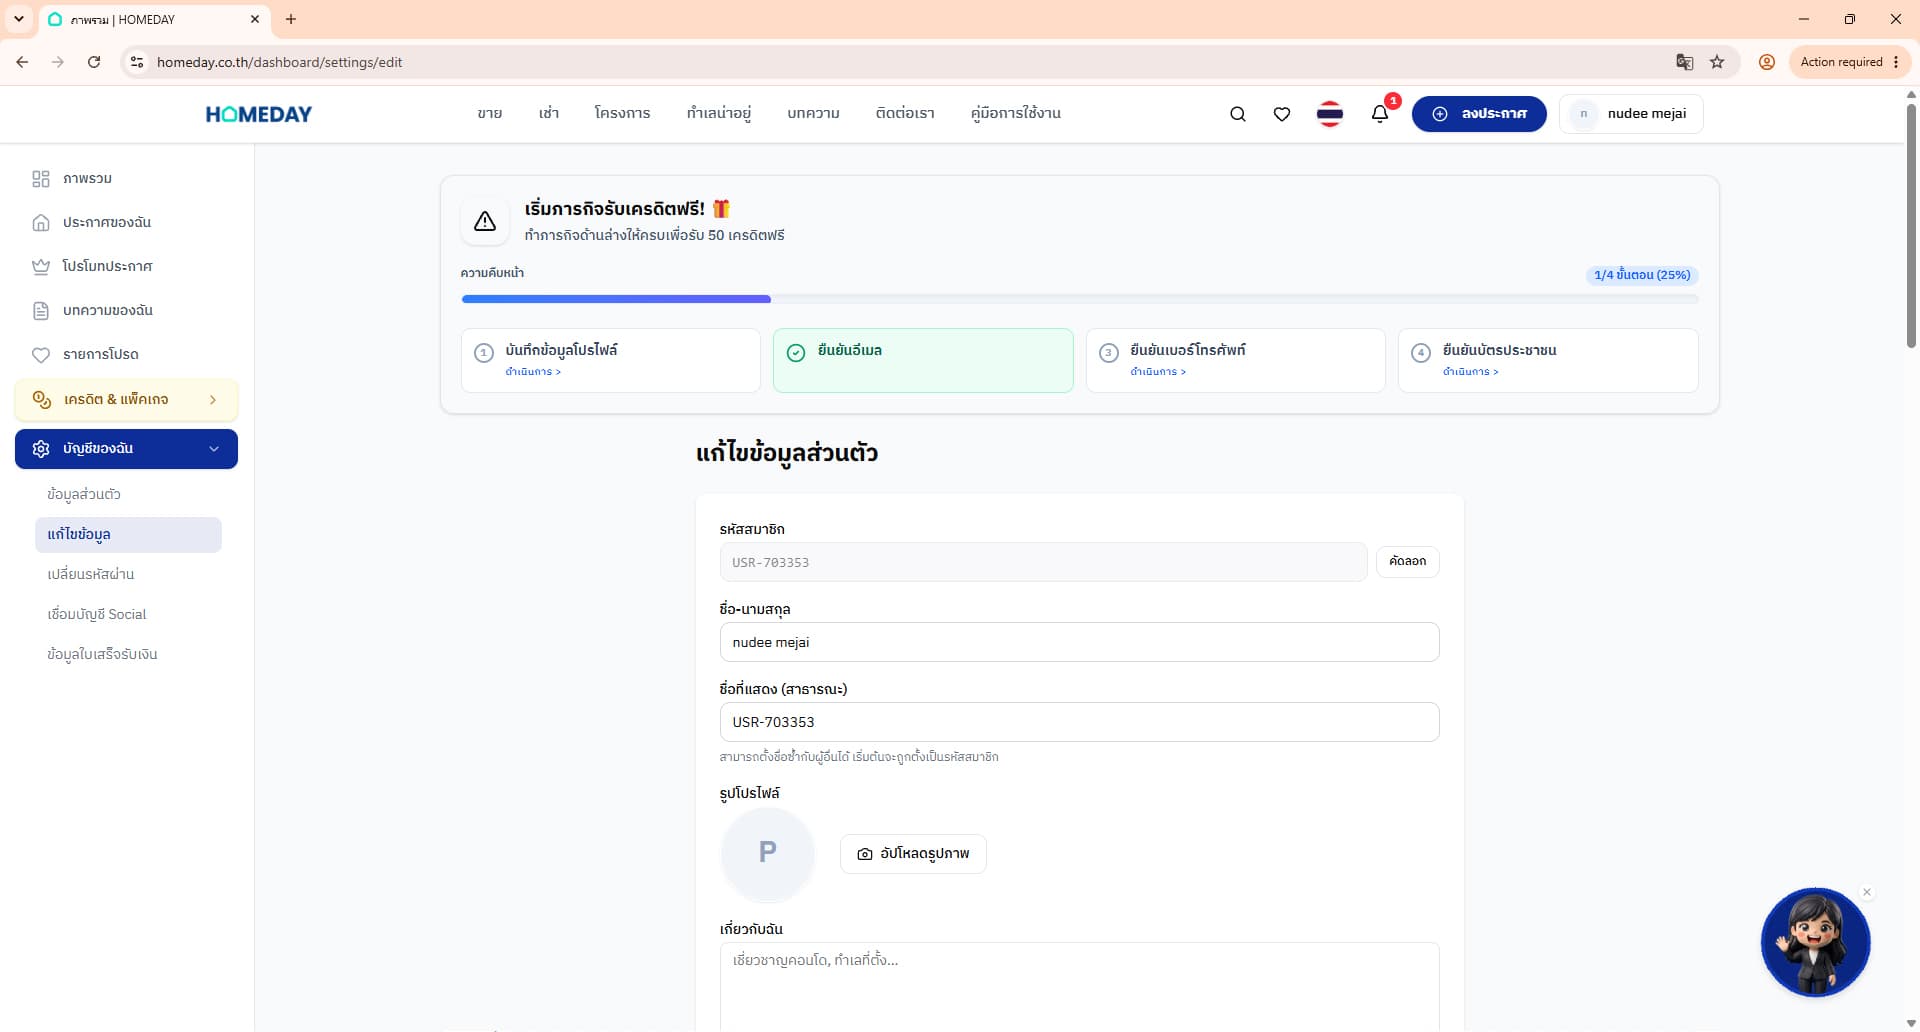Click the address bar URL
This screenshot has height=1032, width=1920.
279,62
